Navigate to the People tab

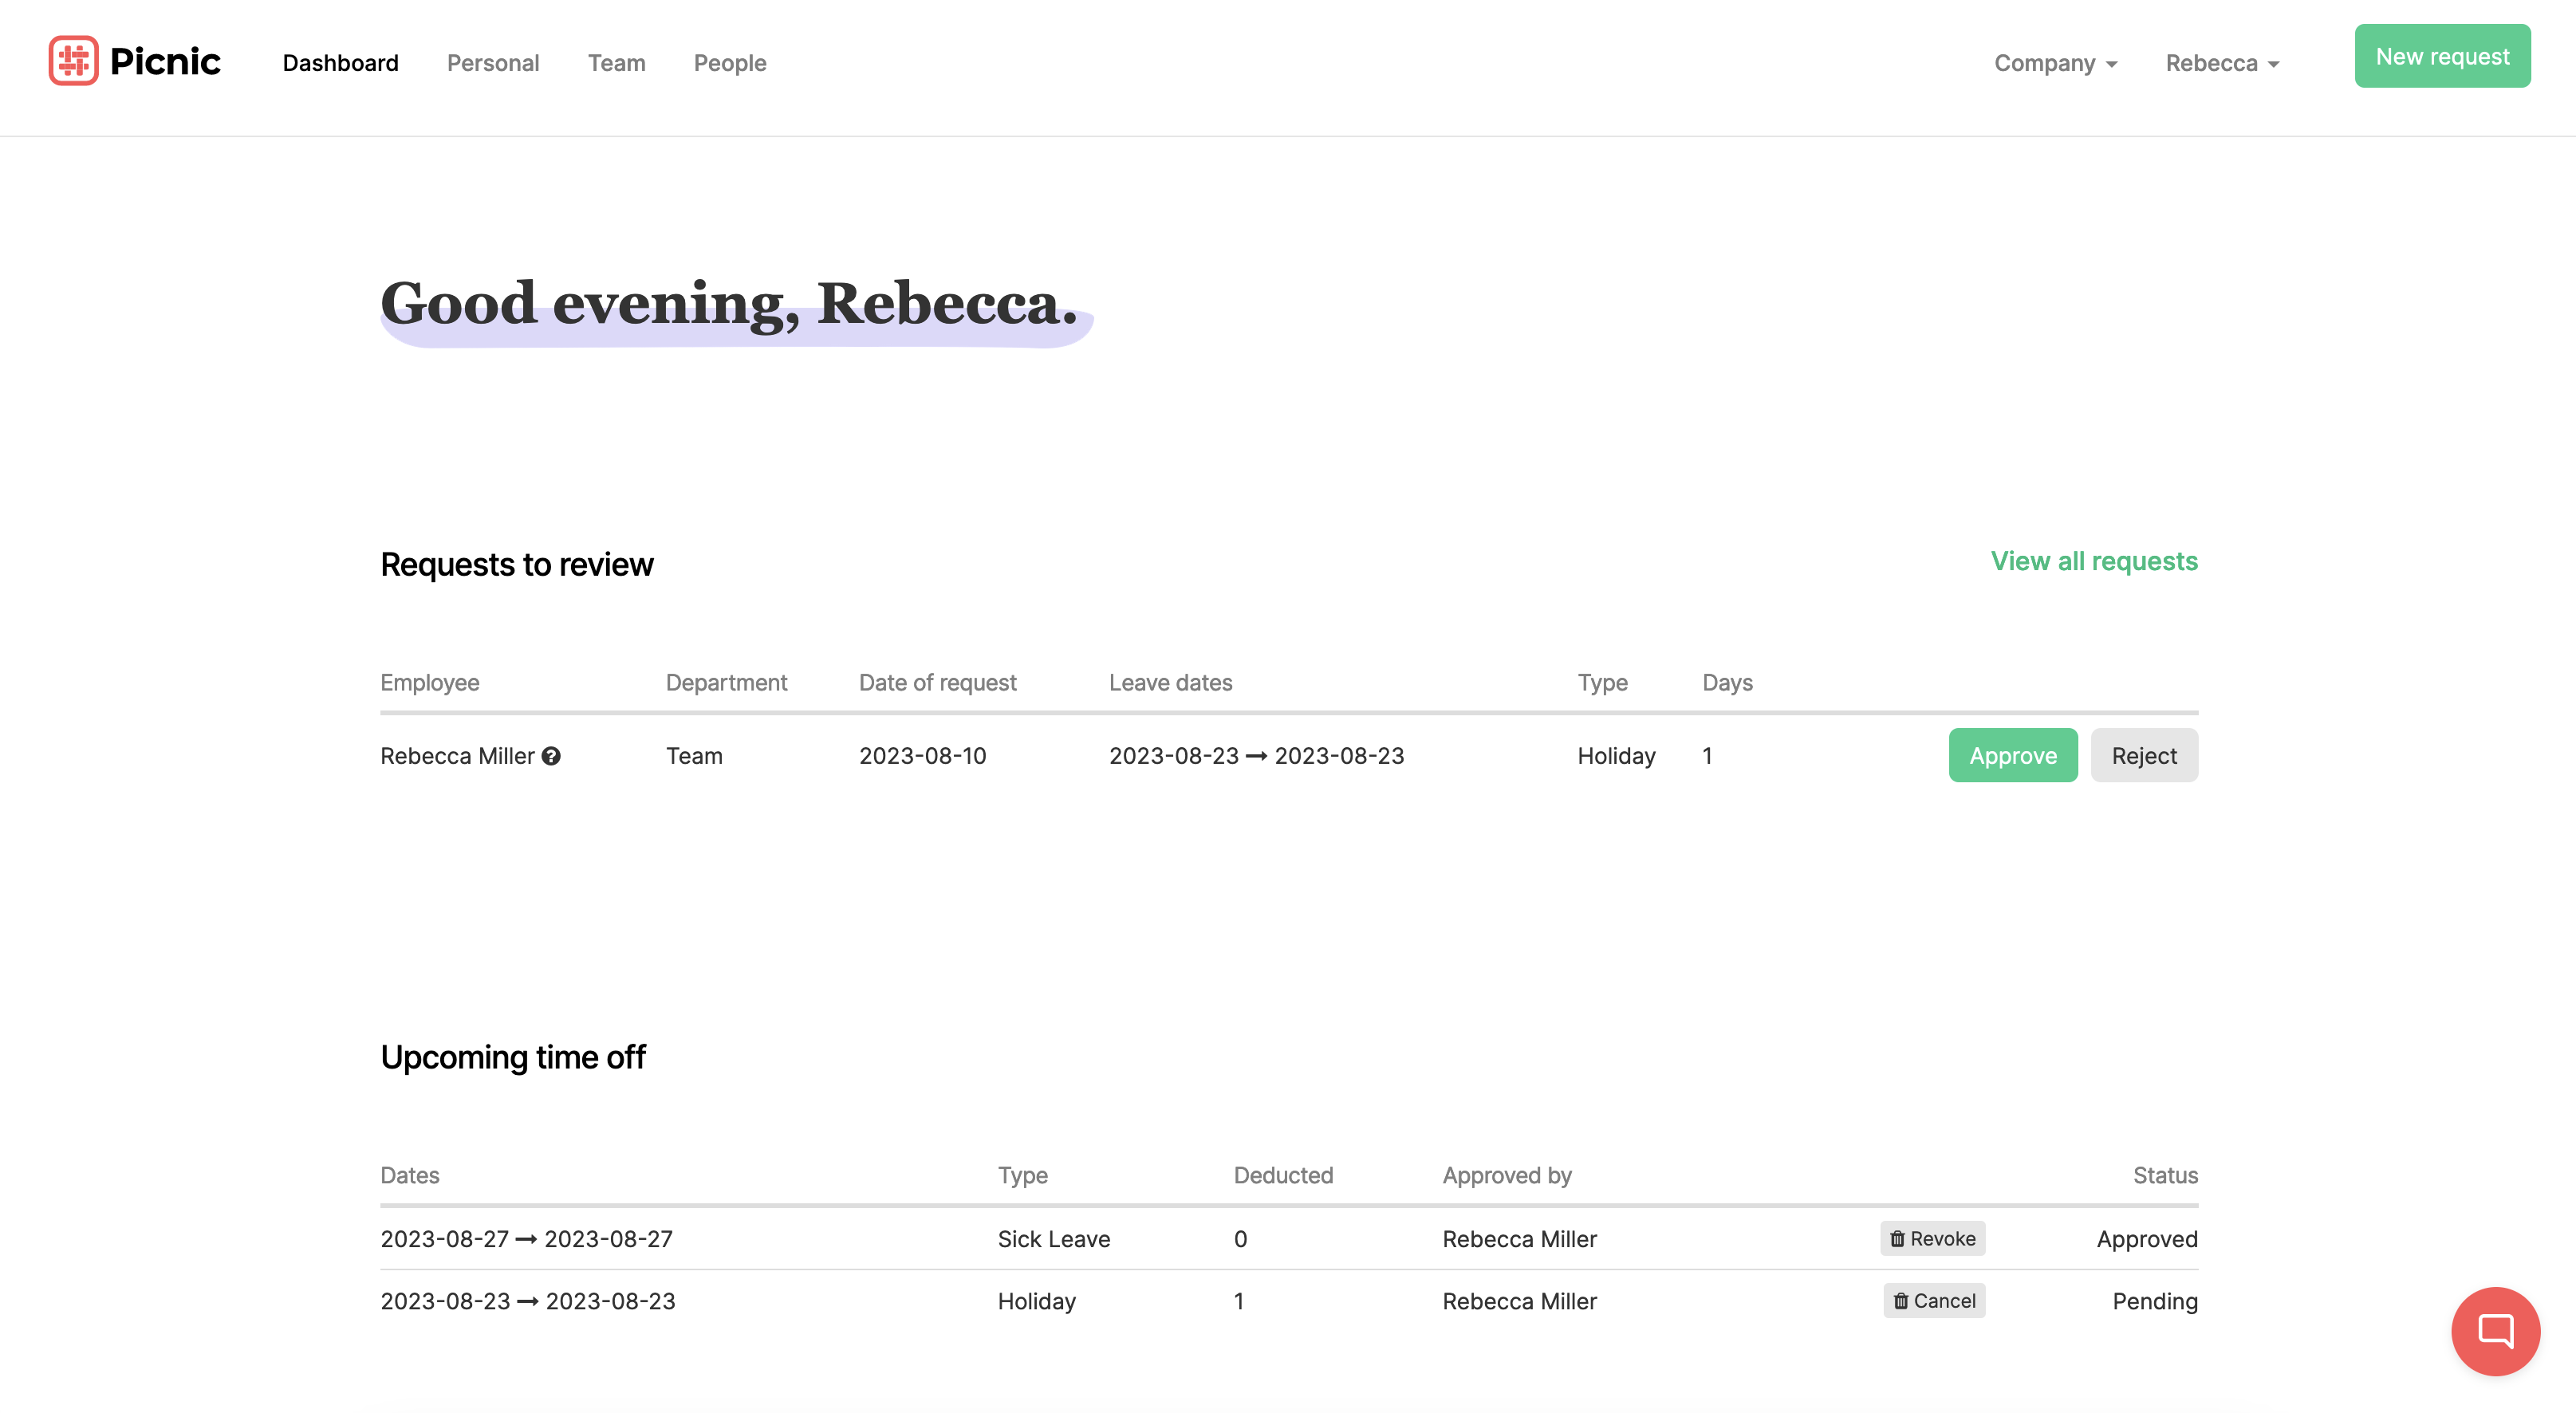730,63
